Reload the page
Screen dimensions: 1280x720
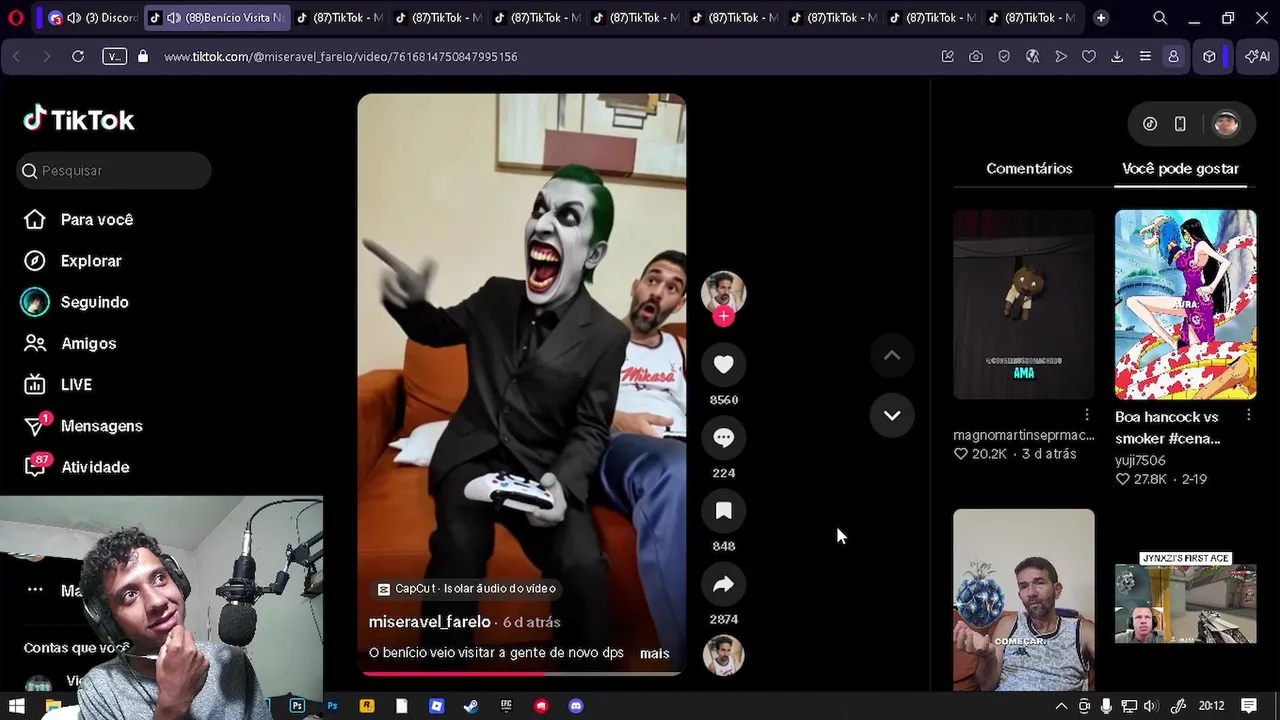pos(78,57)
